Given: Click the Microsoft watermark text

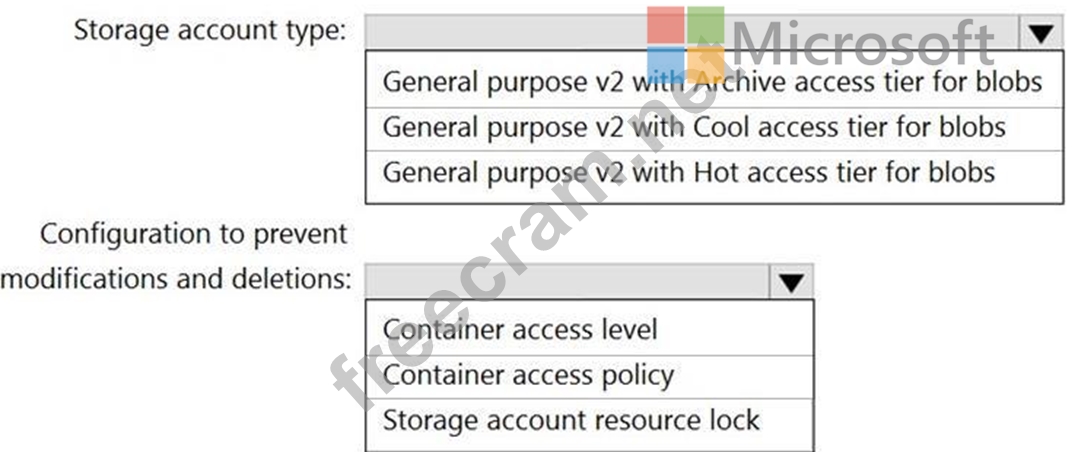Looking at the screenshot, I should click(x=863, y=43).
